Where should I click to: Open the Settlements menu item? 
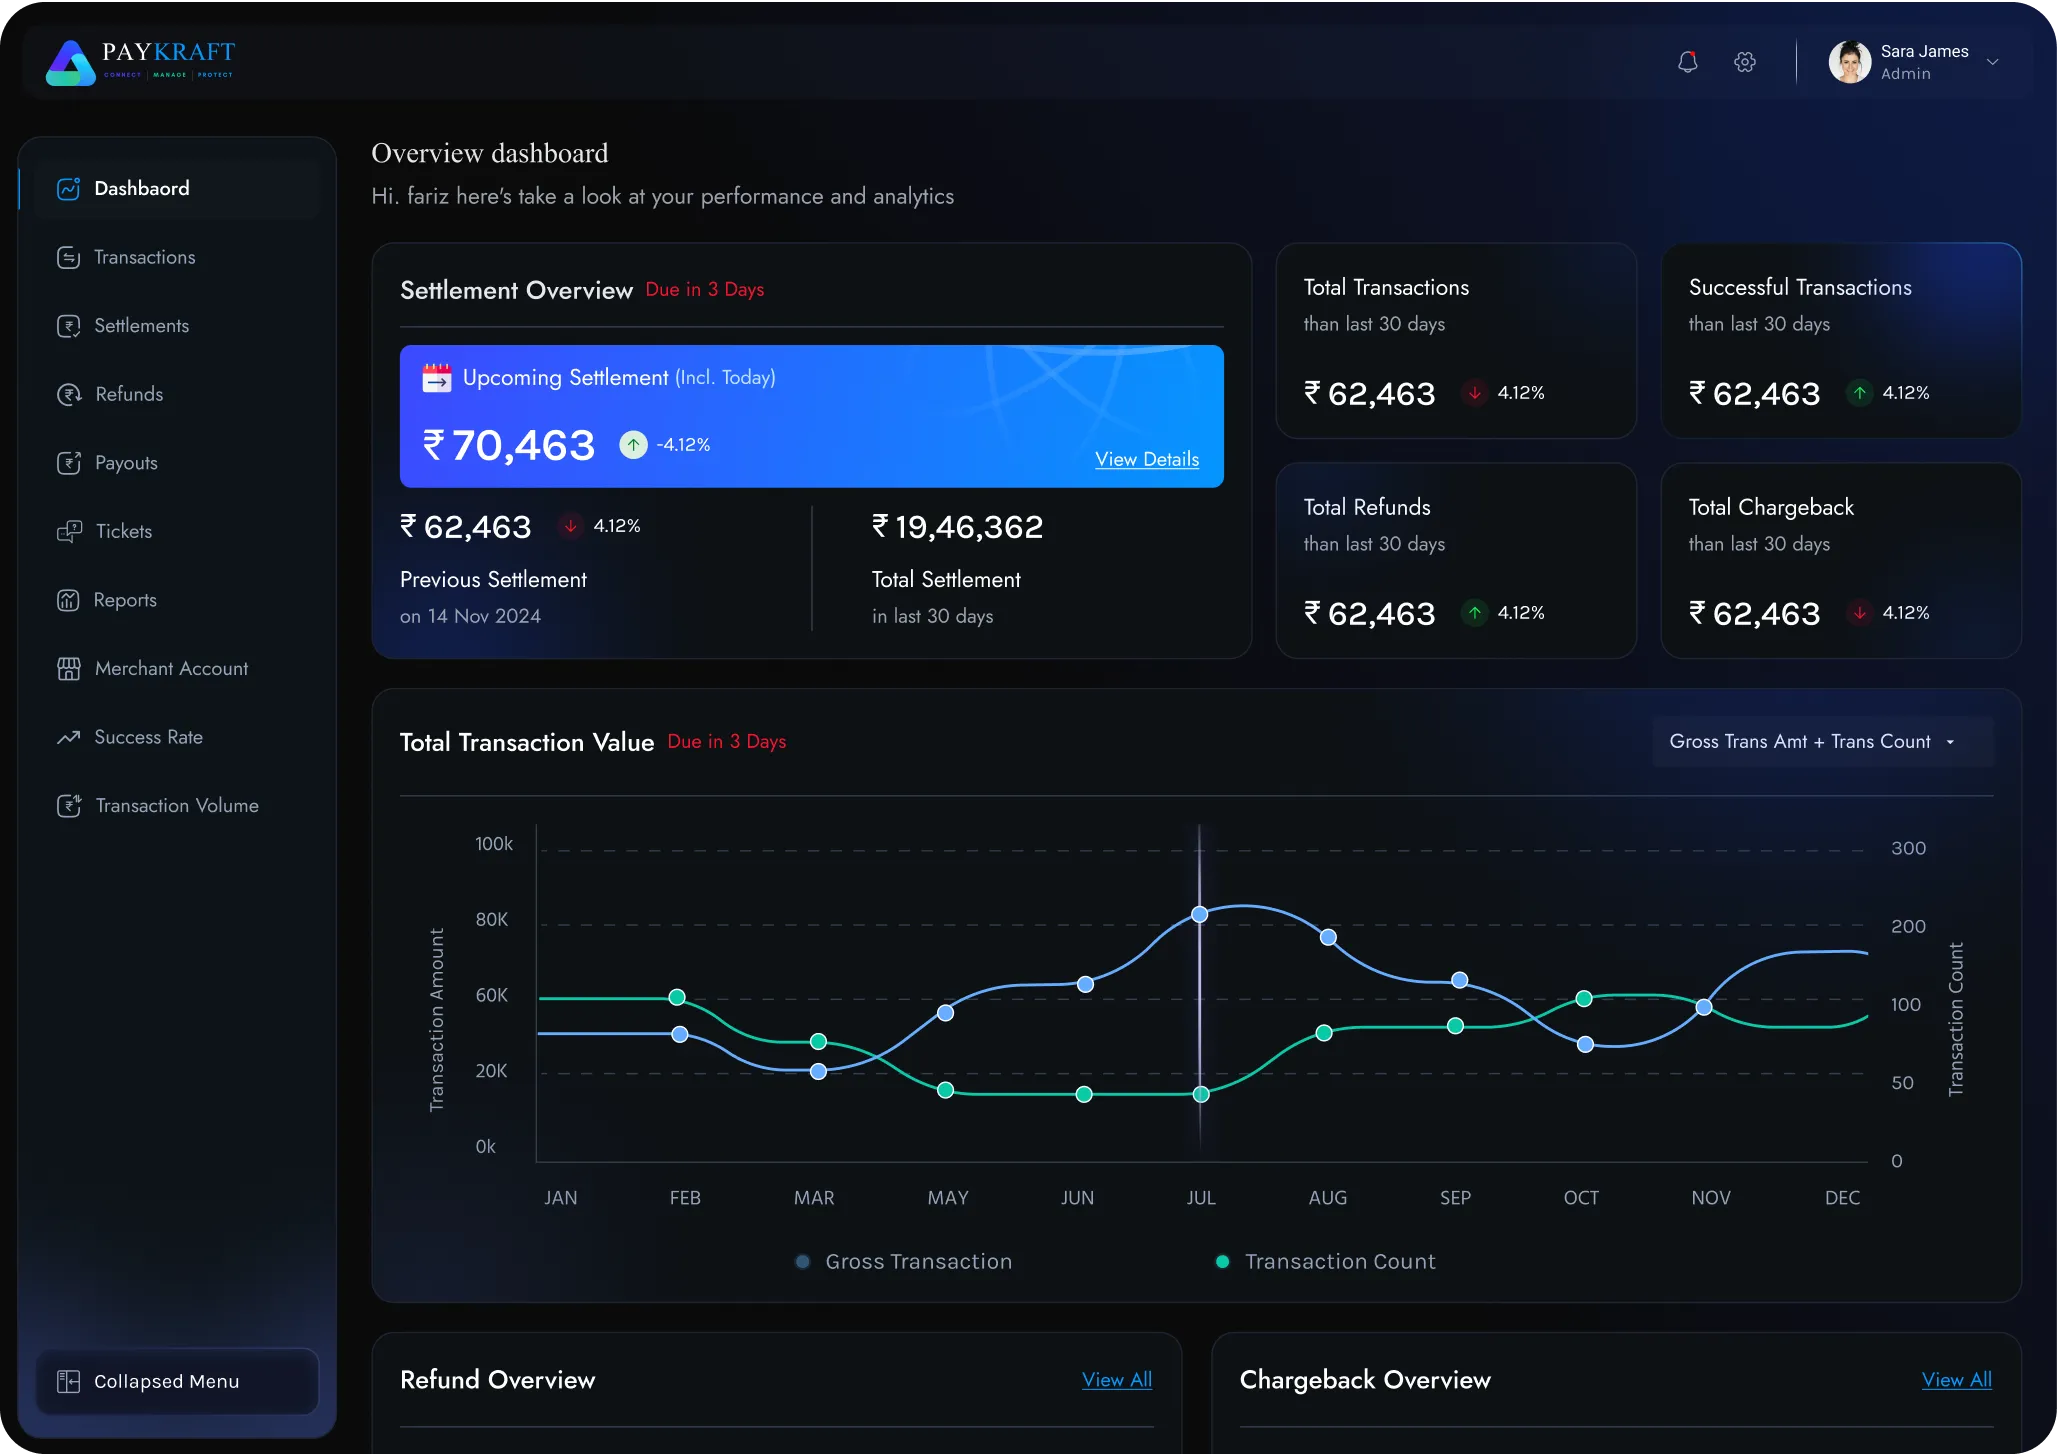pos(141,326)
